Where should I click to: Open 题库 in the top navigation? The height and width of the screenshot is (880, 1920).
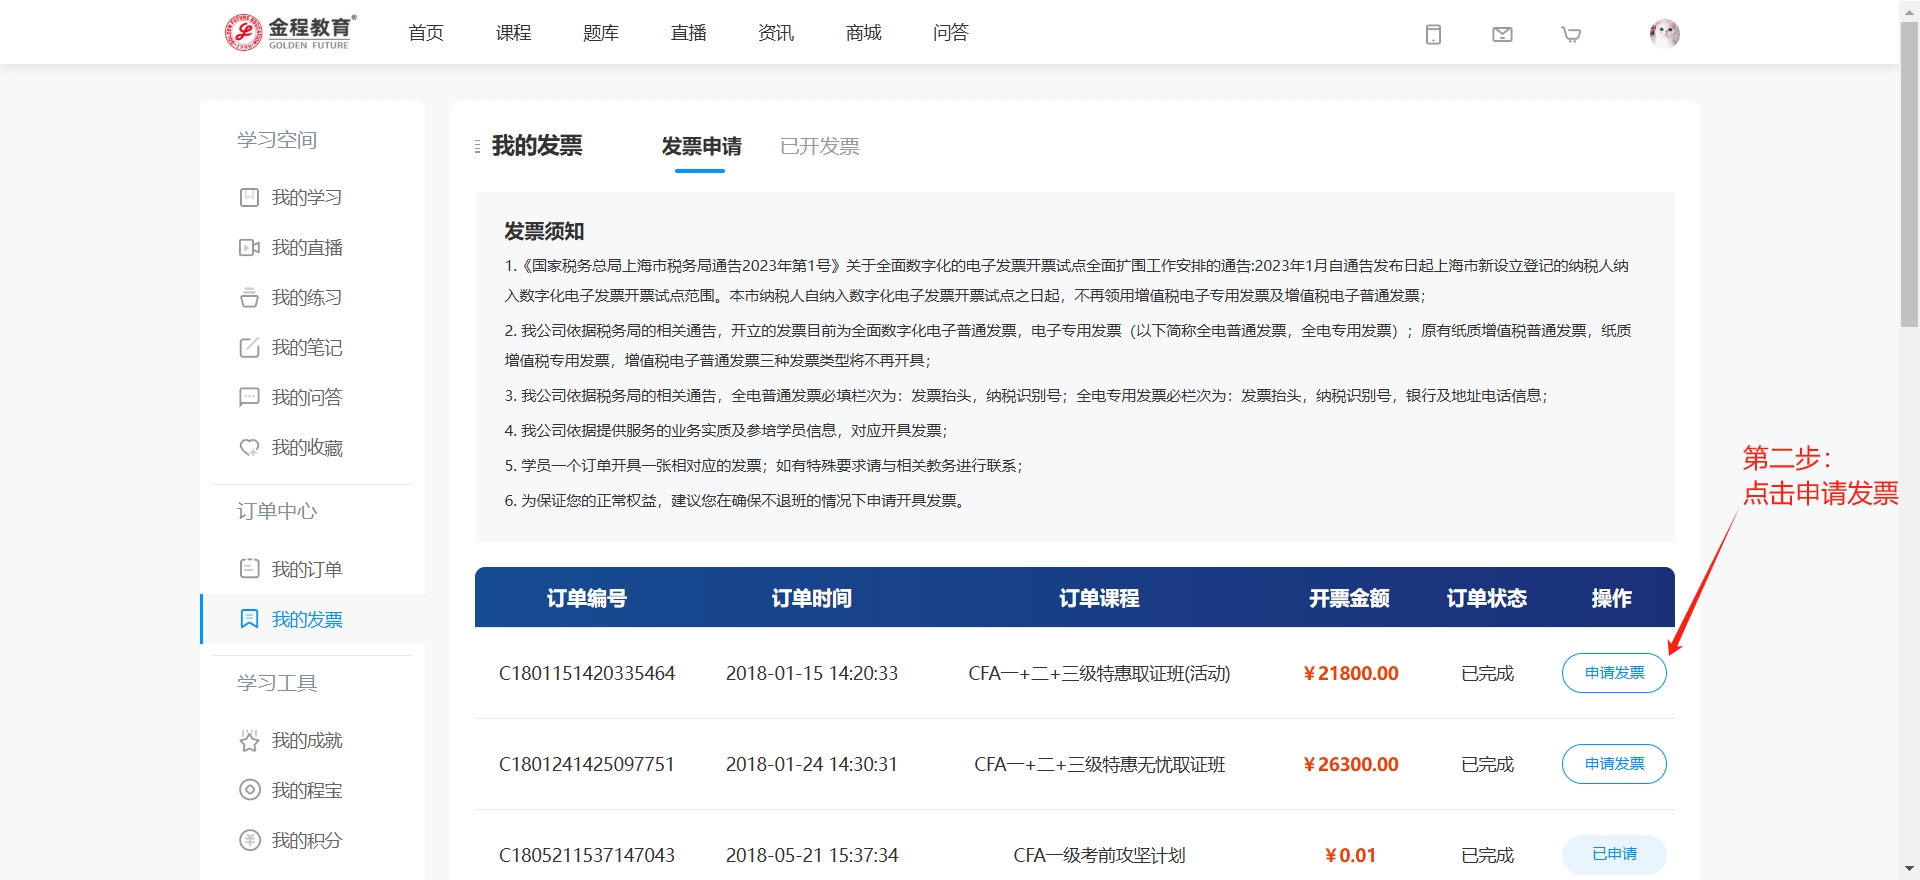pos(600,33)
